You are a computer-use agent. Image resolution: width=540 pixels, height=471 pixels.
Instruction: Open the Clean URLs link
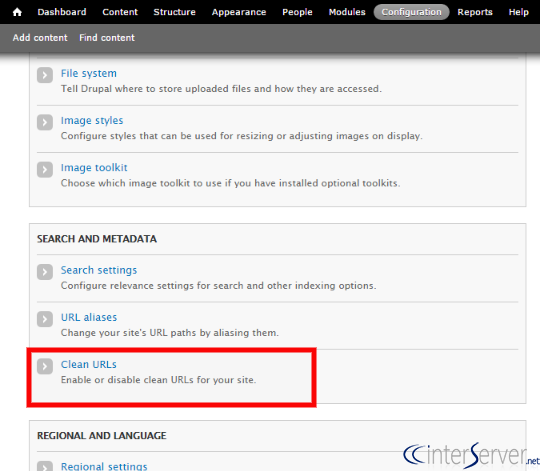click(x=89, y=365)
